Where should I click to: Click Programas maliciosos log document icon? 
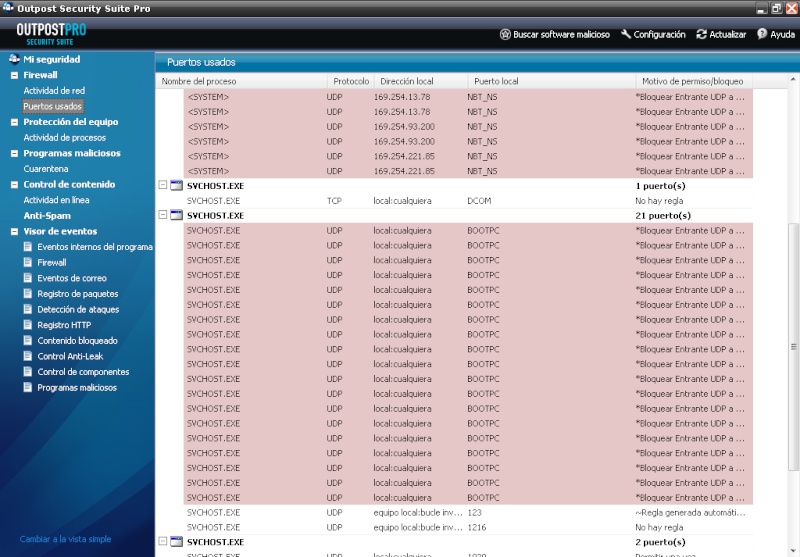(x=28, y=388)
